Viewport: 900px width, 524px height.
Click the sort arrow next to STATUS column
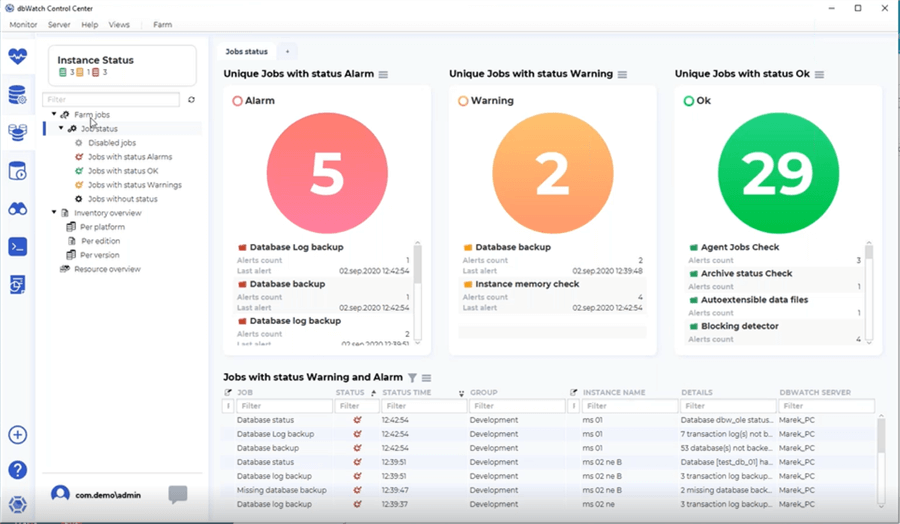click(374, 393)
